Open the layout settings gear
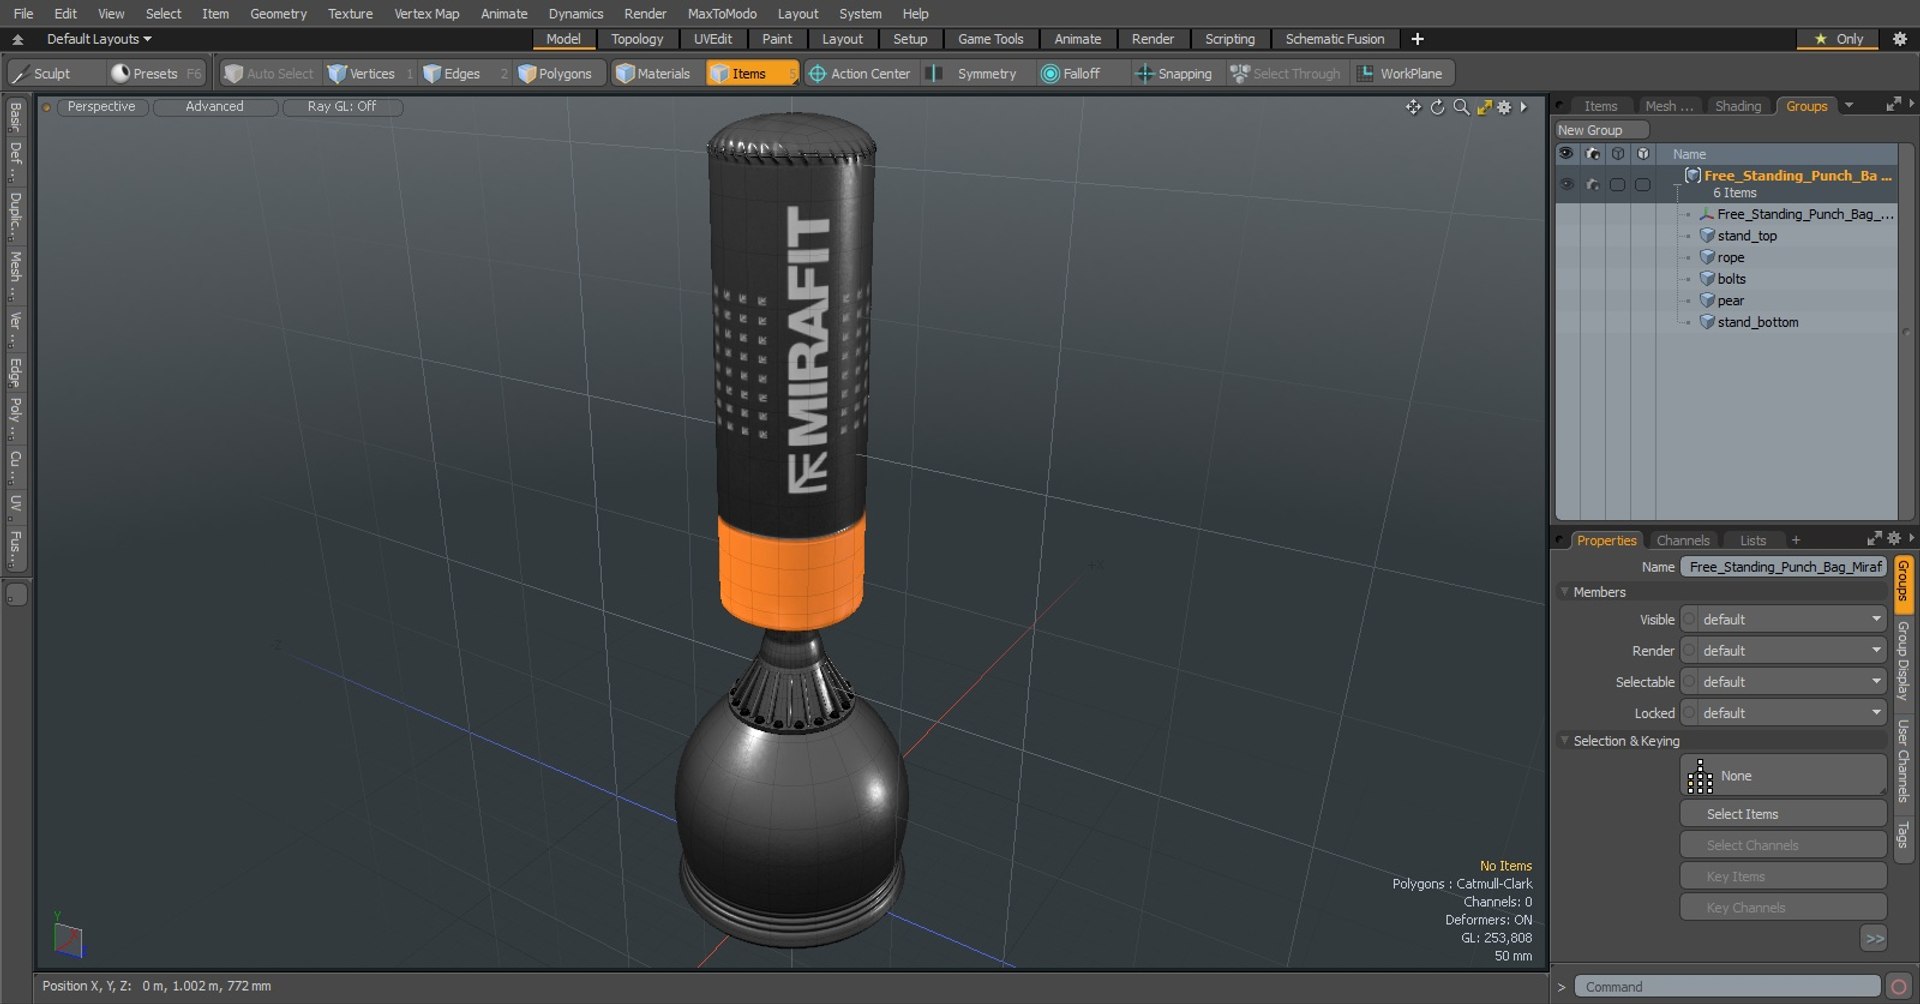The width and height of the screenshot is (1920, 1004). pos(1900,39)
